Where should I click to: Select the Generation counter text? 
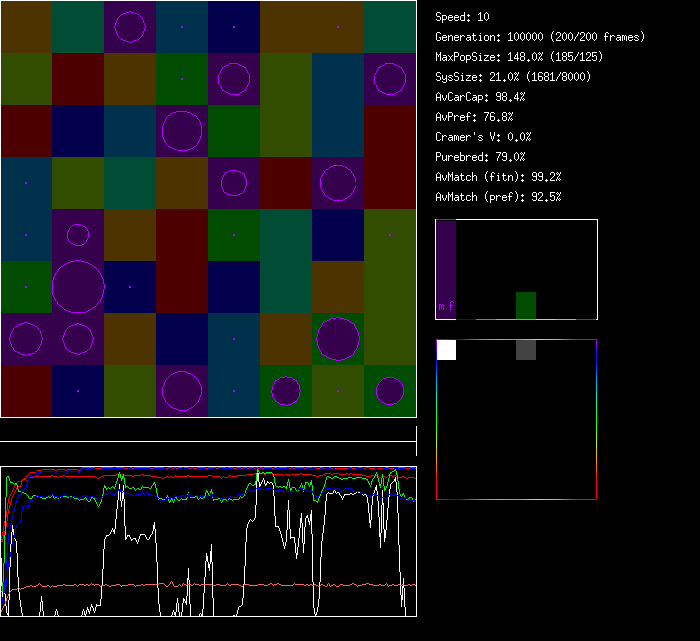pyautogui.click(x=540, y=37)
